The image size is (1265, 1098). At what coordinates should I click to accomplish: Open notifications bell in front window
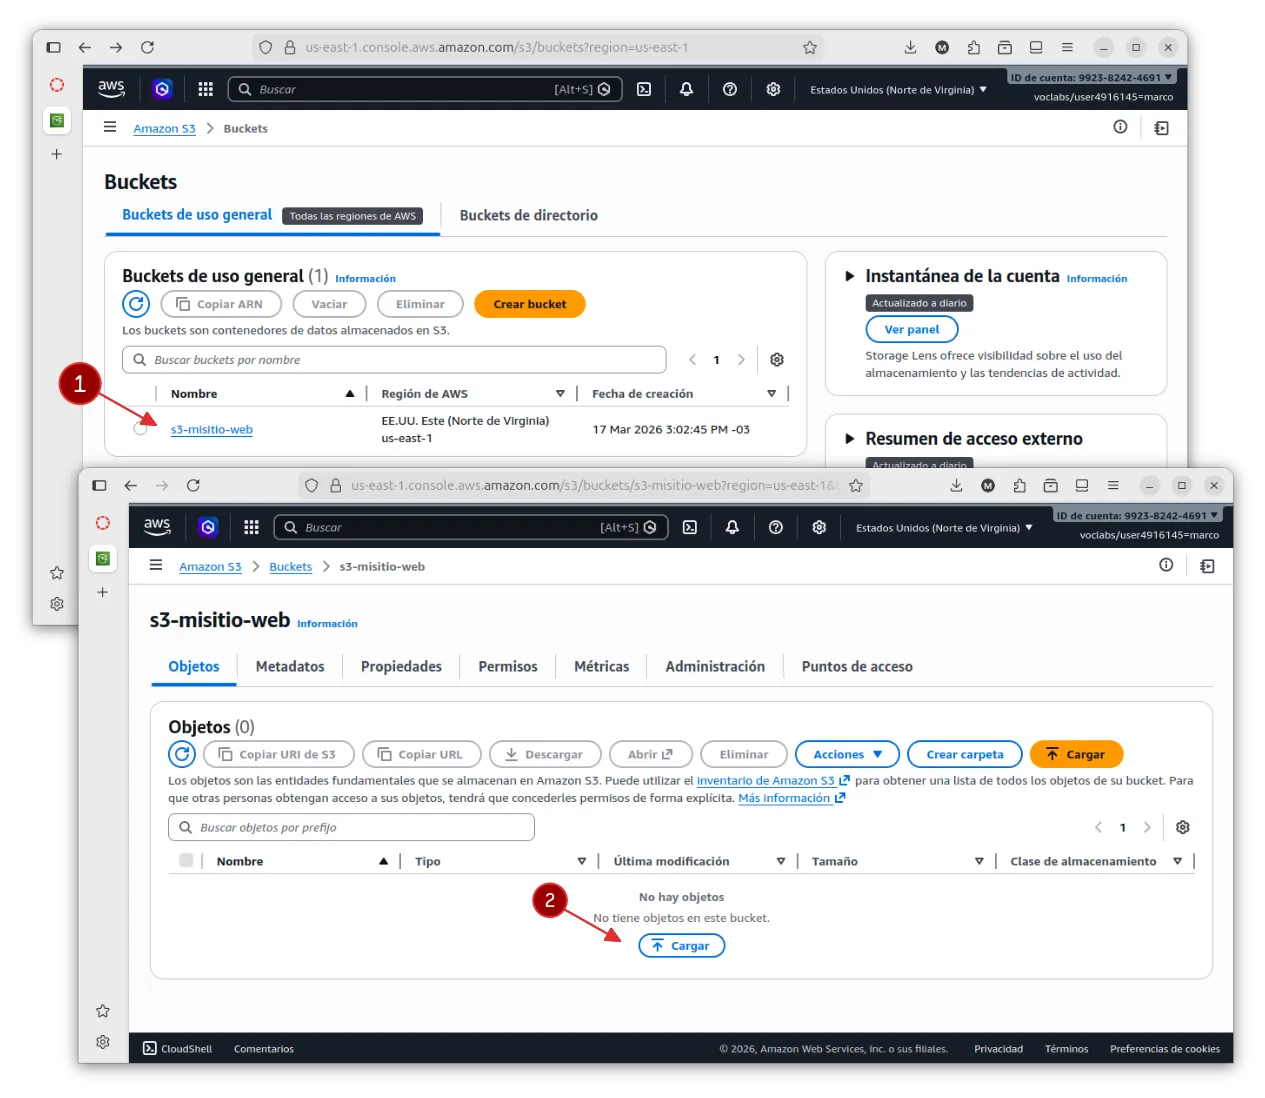pyautogui.click(x=732, y=527)
